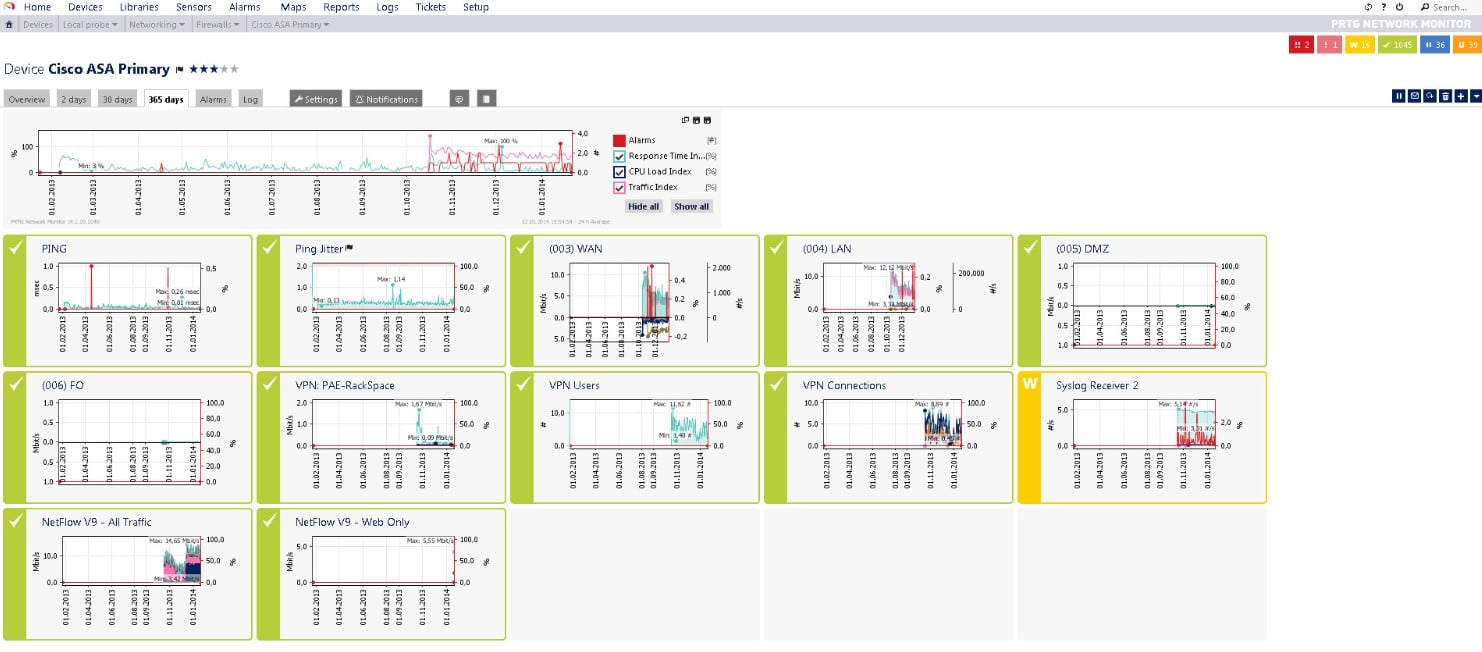Screen dimensions: 1482x652
Task: Log out using the power icon
Action: click(1399, 7)
